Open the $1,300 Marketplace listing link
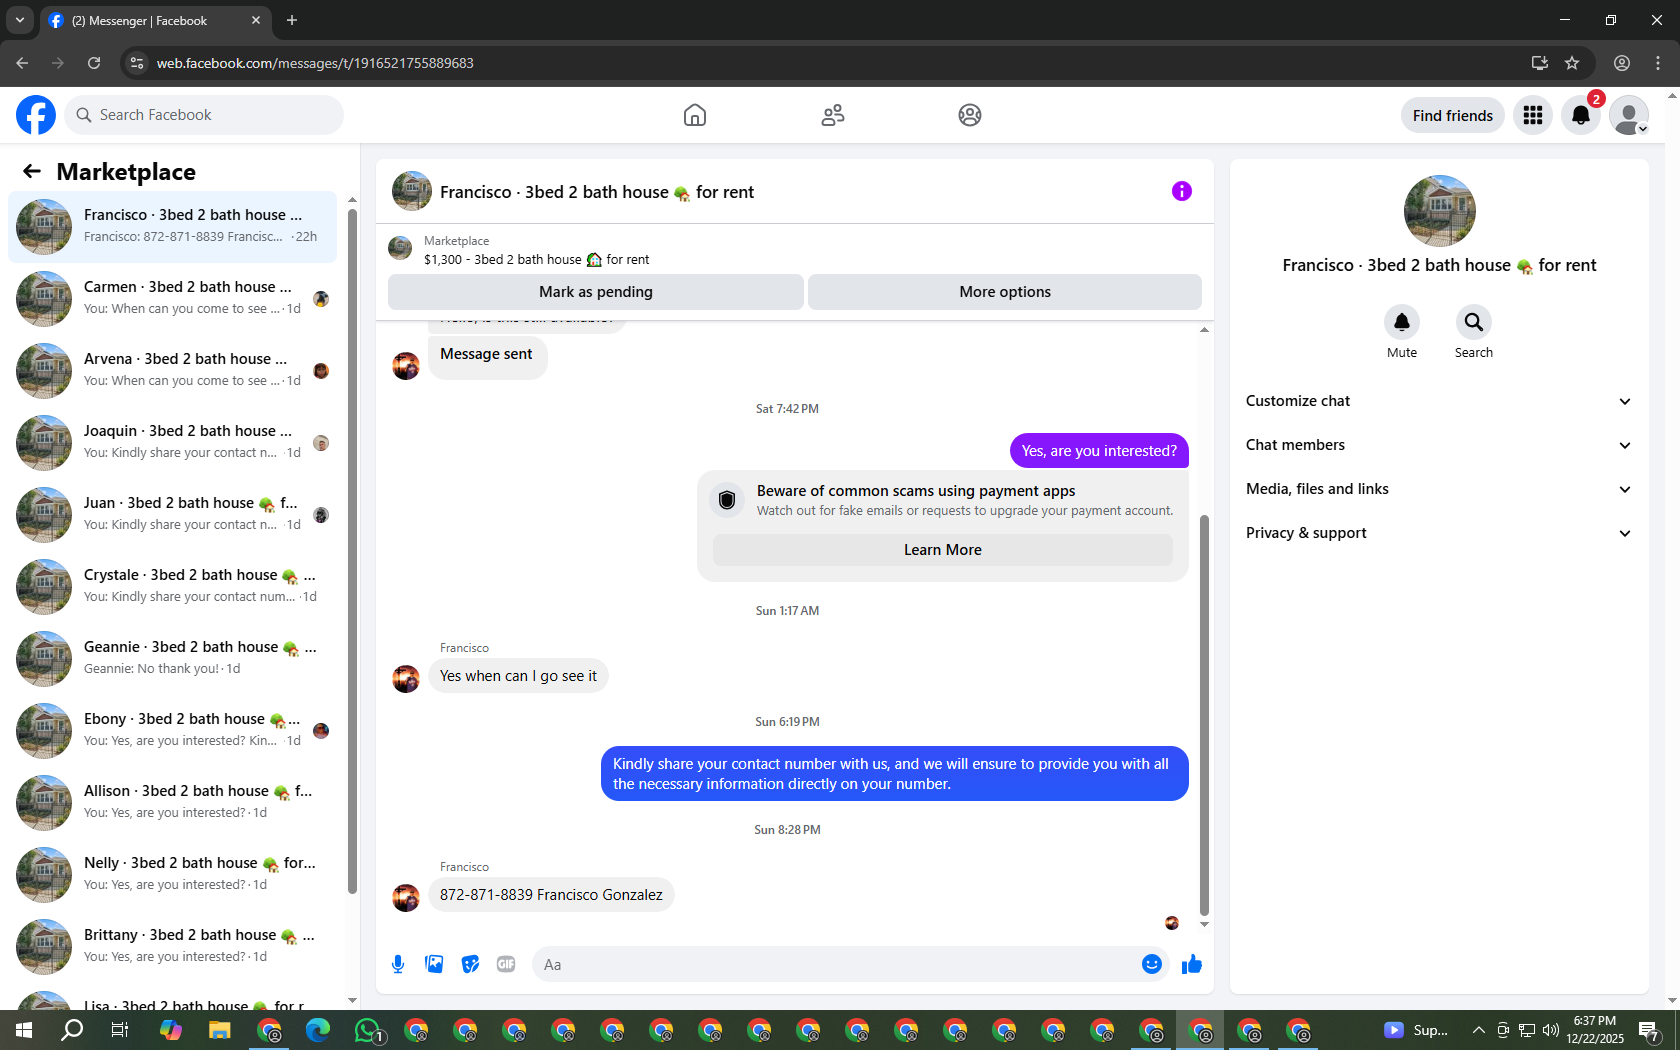The width and height of the screenshot is (1680, 1050). point(536,260)
